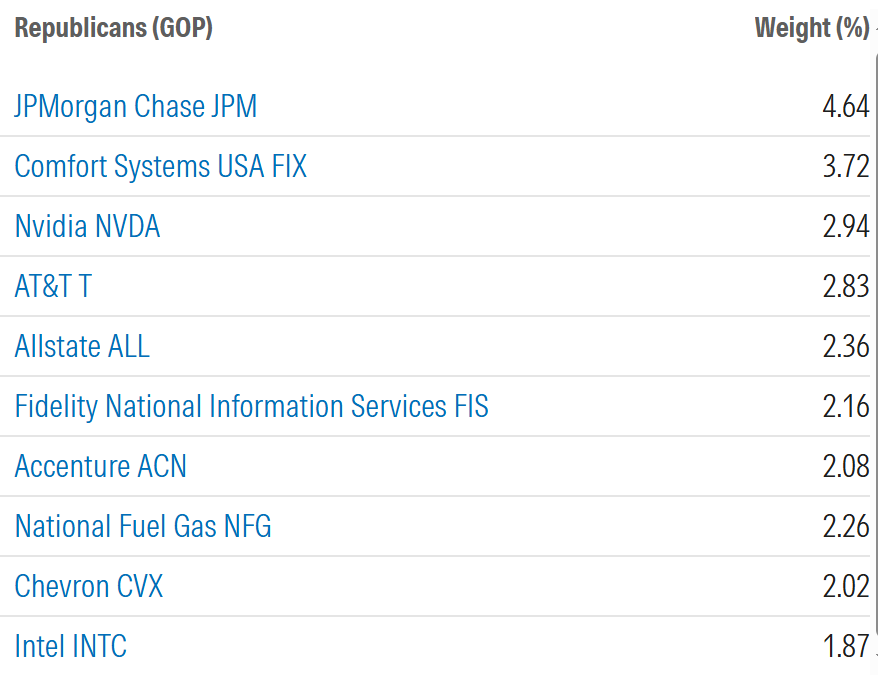Click the 2.36 weight cell for Allstate
Image resolution: width=878 pixels, height=687 pixels.
846,346
